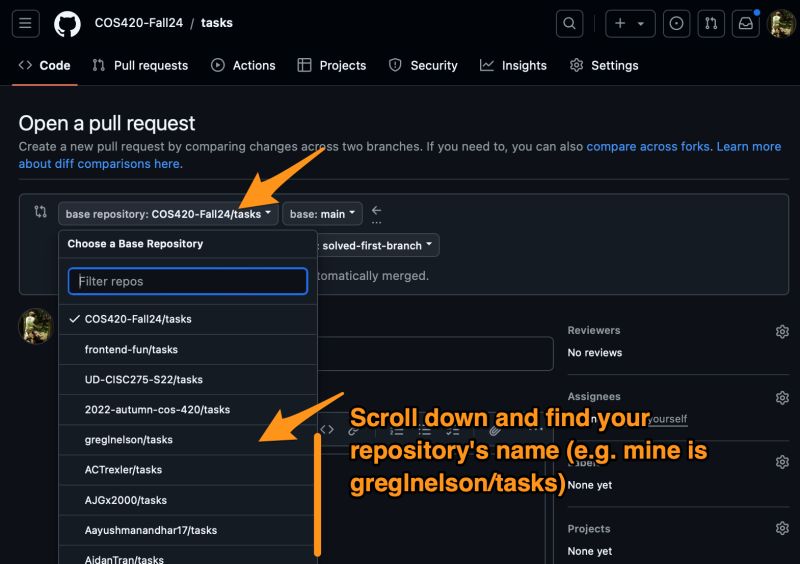Screen dimensions: 800x564
Task: Expand the create-new dropdown caret
Action: [641, 23]
